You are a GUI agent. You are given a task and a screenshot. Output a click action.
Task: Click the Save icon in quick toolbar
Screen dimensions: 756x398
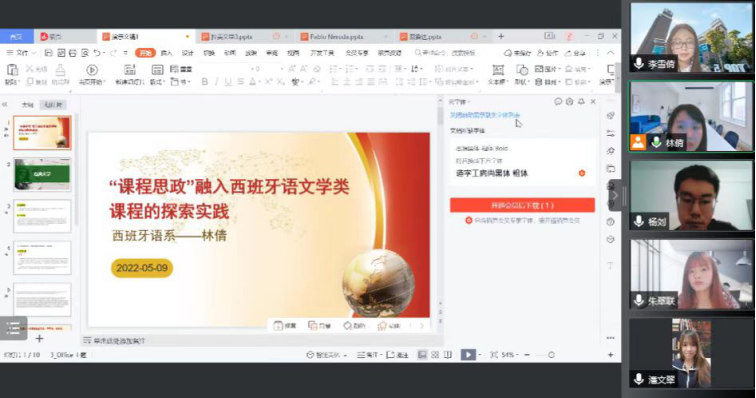coord(49,53)
